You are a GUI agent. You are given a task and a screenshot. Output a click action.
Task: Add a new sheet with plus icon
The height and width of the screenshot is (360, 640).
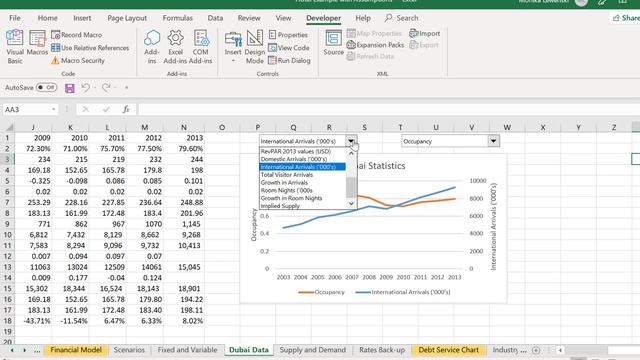point(536,350)
